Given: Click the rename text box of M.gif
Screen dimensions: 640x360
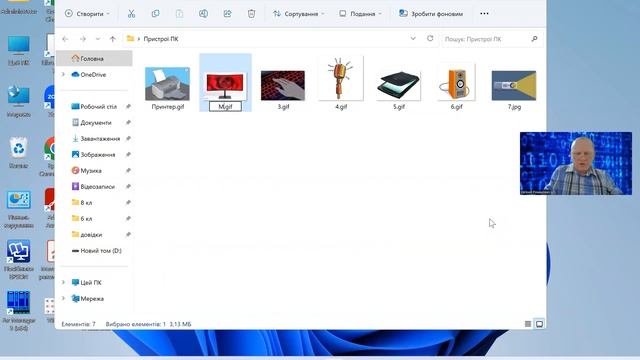Looking at the screenshot, I should click(225, 107).
